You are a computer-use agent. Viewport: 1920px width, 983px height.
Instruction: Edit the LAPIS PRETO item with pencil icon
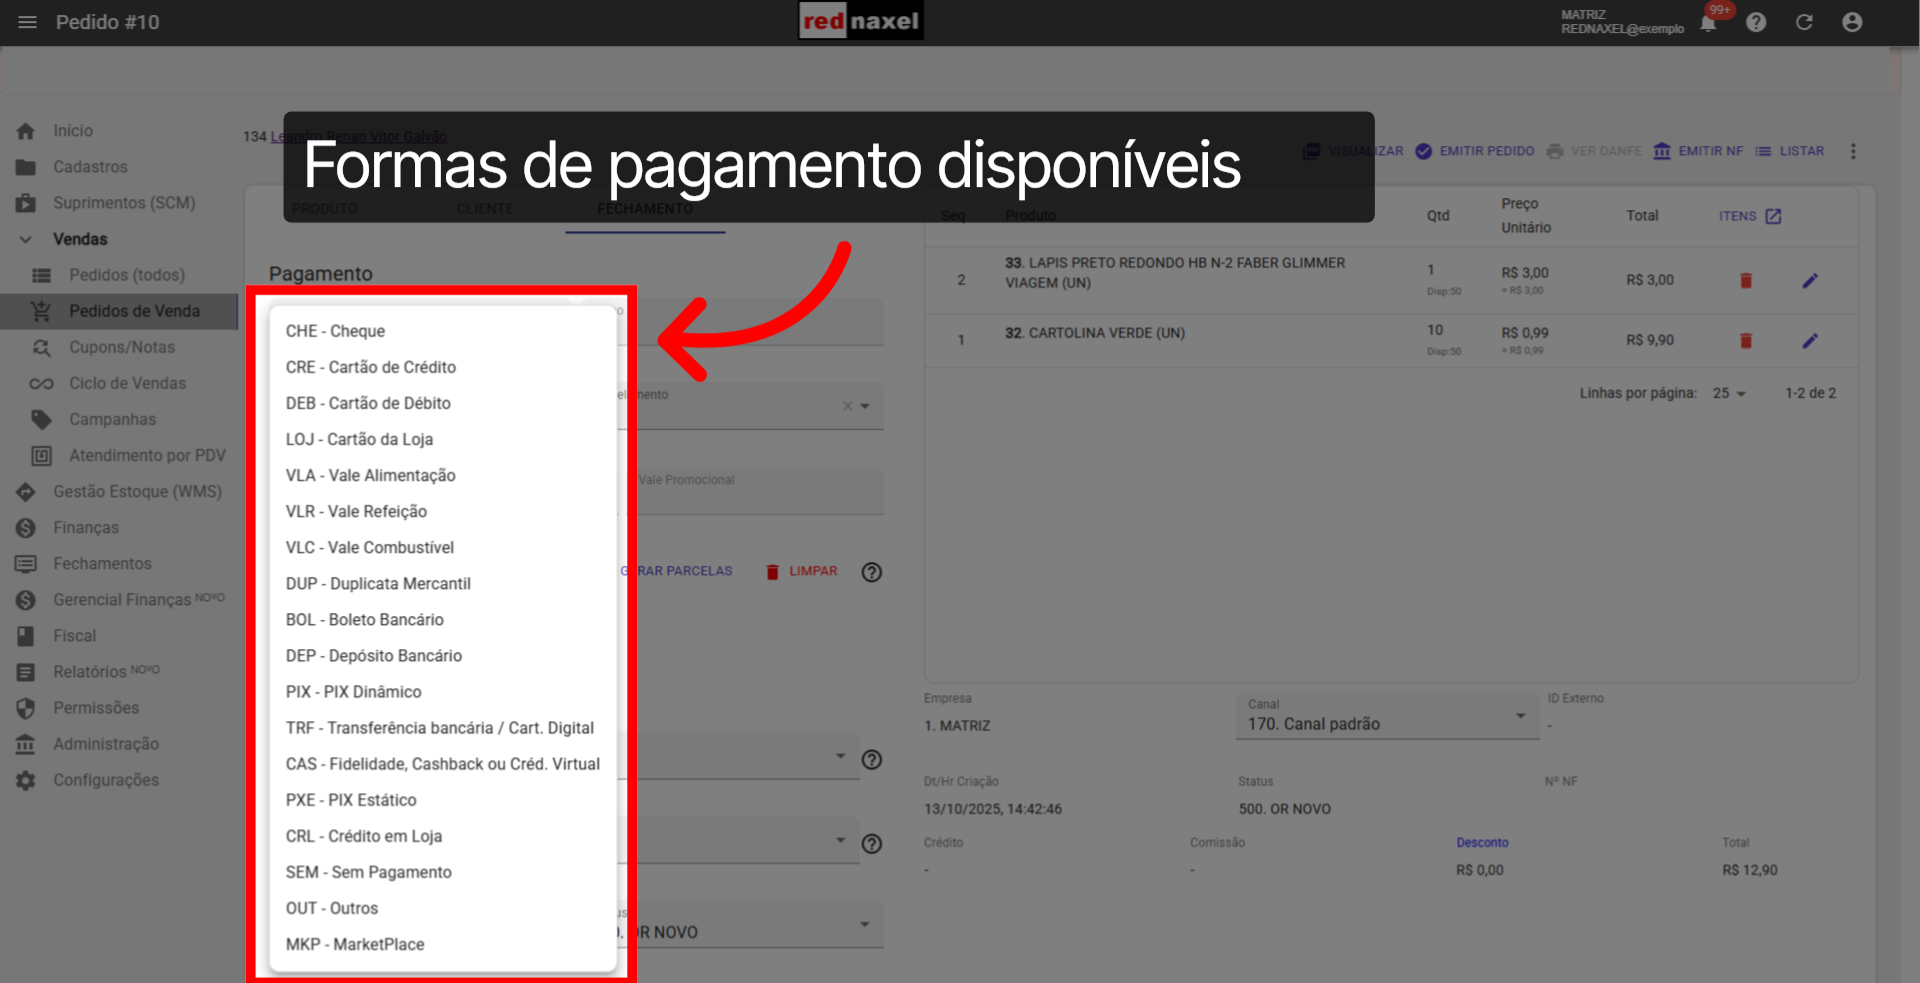click(x=1810, y=280)
